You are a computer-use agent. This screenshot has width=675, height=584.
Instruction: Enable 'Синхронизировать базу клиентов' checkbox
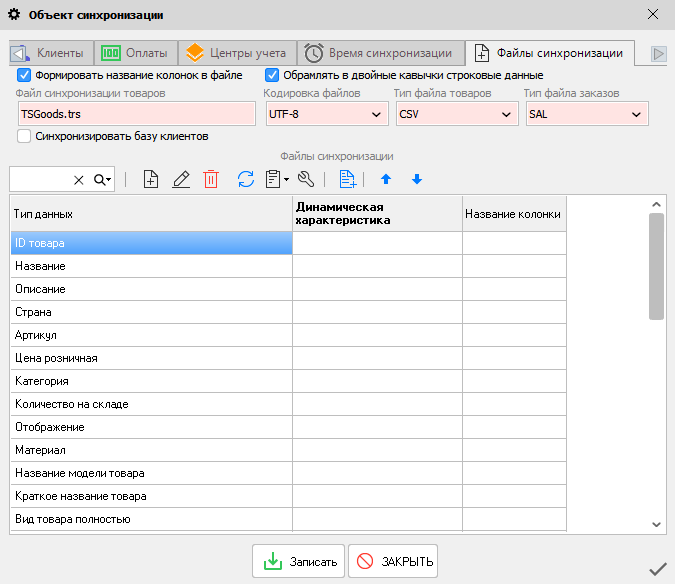click(24, 136)
